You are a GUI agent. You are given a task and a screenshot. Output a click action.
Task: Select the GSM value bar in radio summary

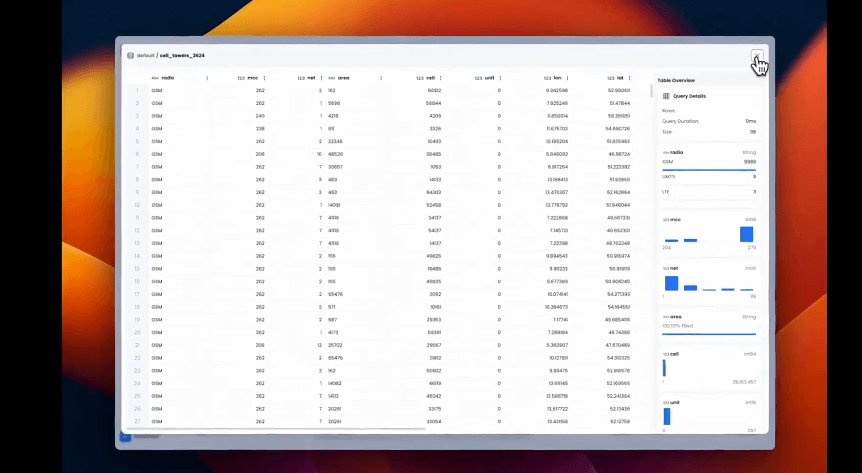point(709,169)
